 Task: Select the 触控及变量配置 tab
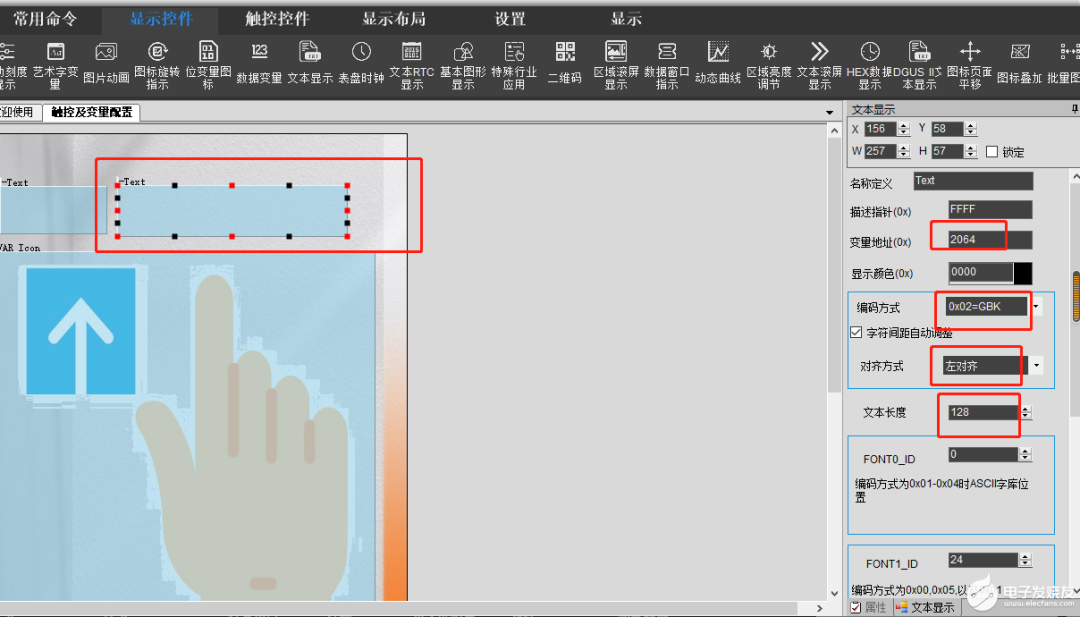[x=91, y=112]
